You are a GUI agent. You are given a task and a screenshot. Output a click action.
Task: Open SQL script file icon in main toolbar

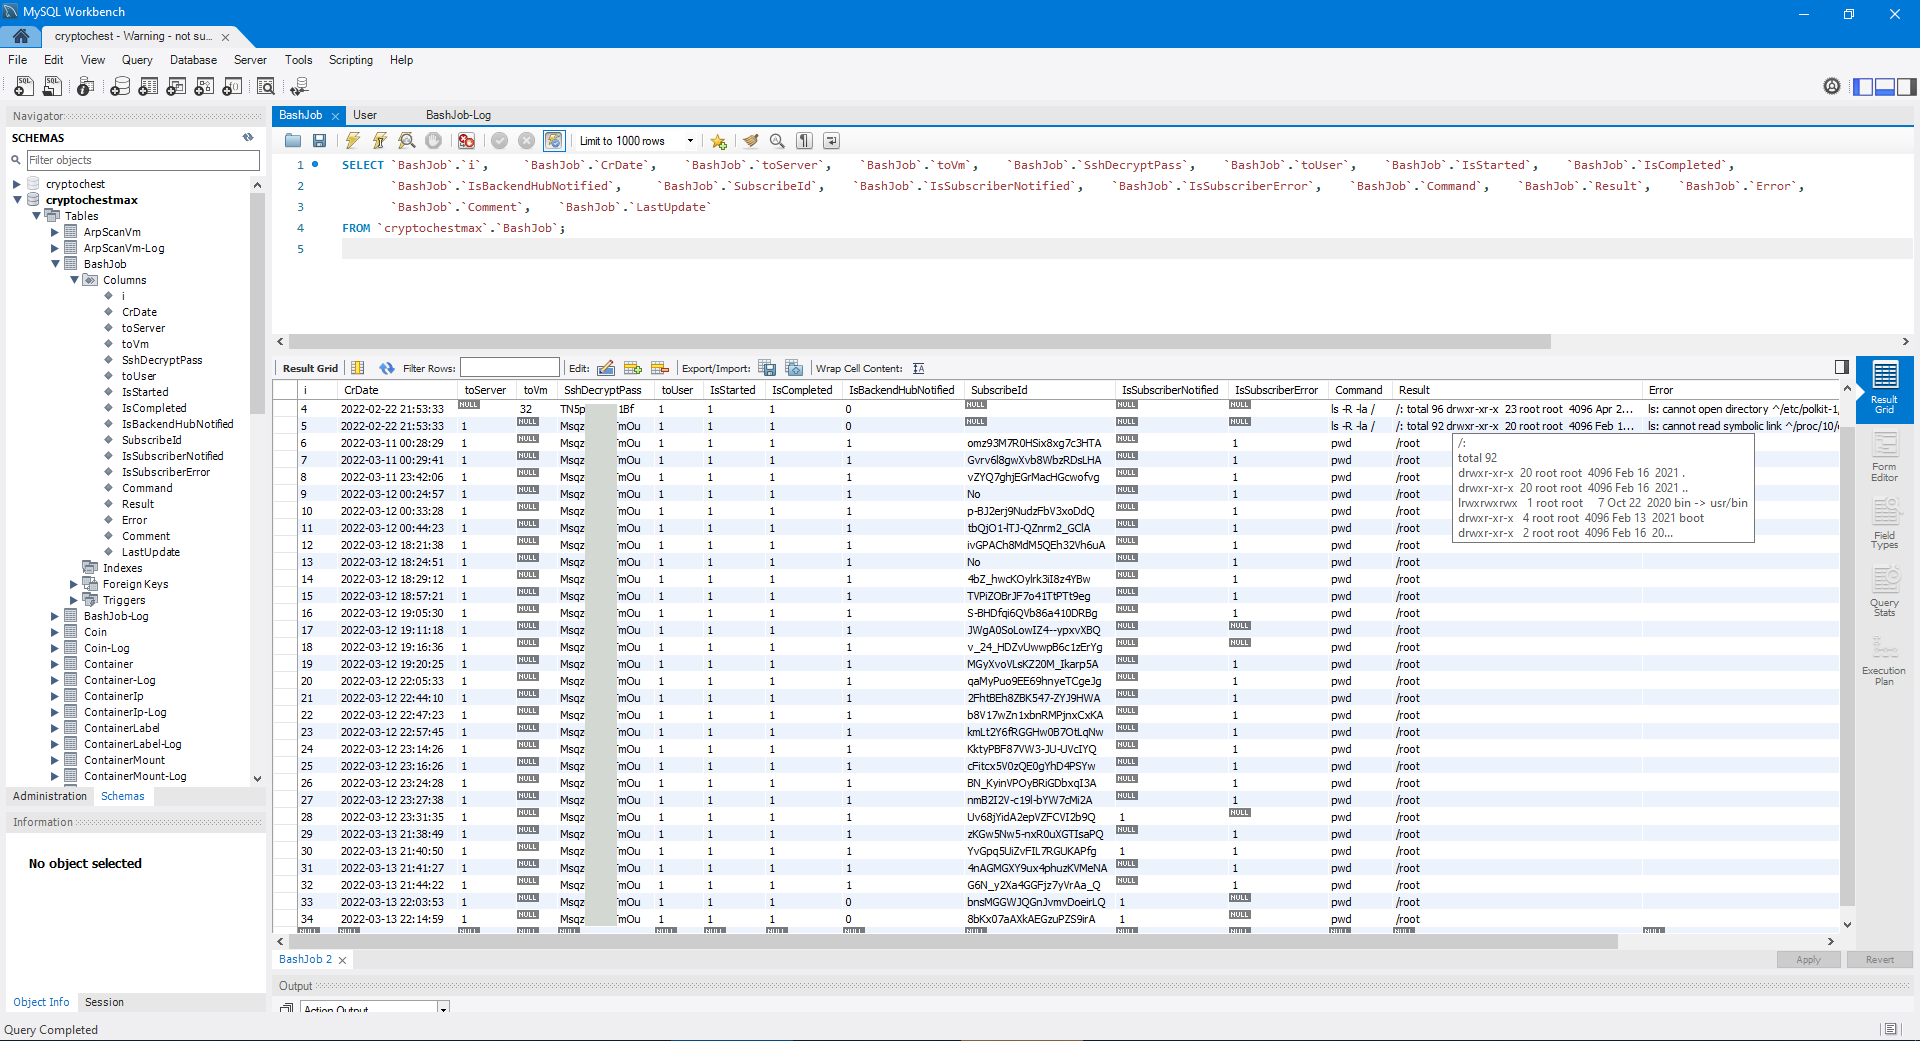coord(52,87)
